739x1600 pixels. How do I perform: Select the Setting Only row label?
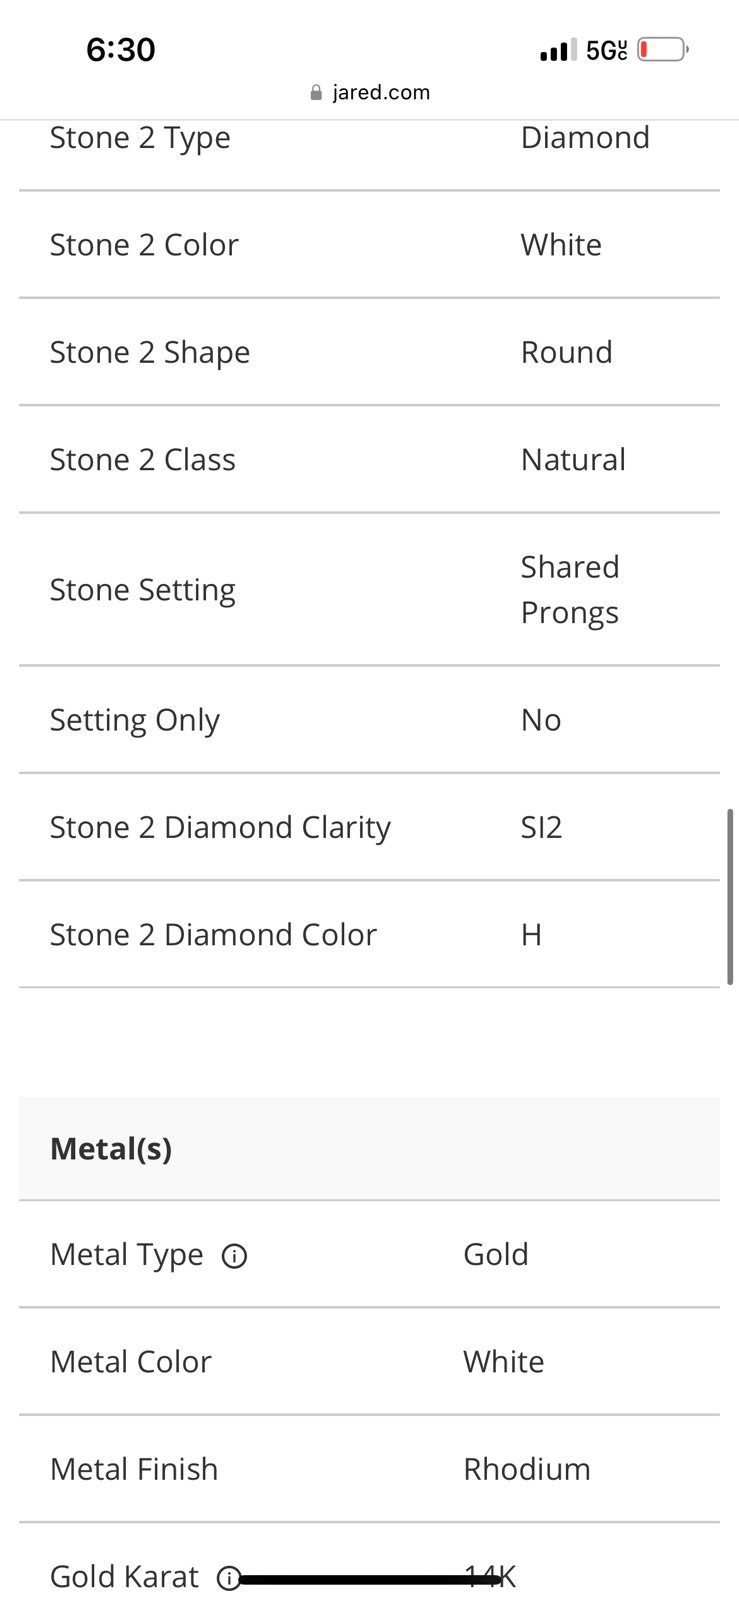click(x=135, y=721)
